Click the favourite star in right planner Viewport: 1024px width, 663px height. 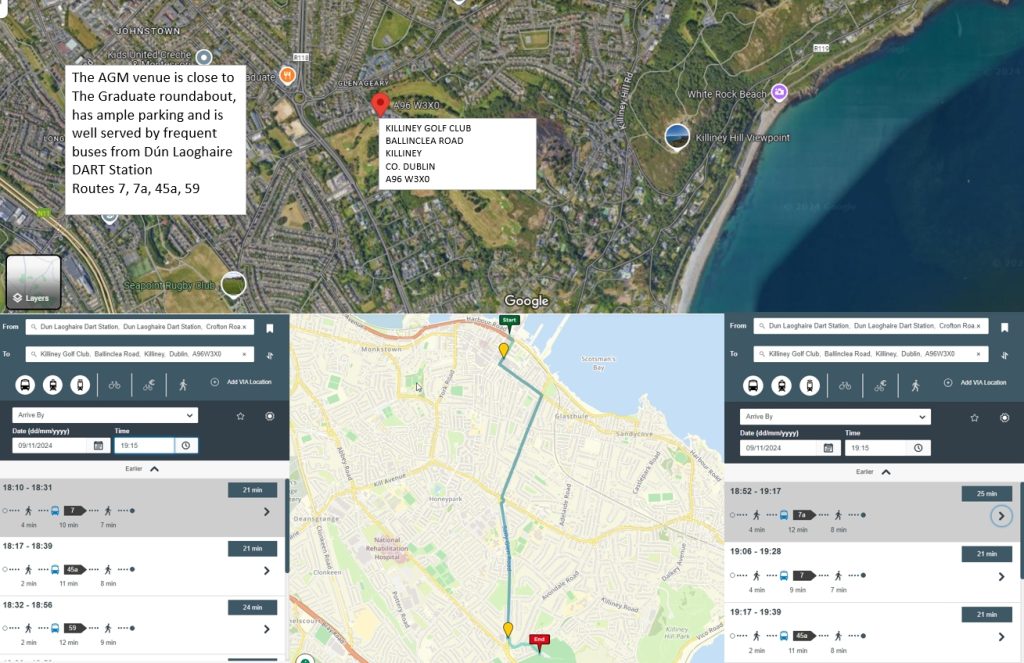974,418
